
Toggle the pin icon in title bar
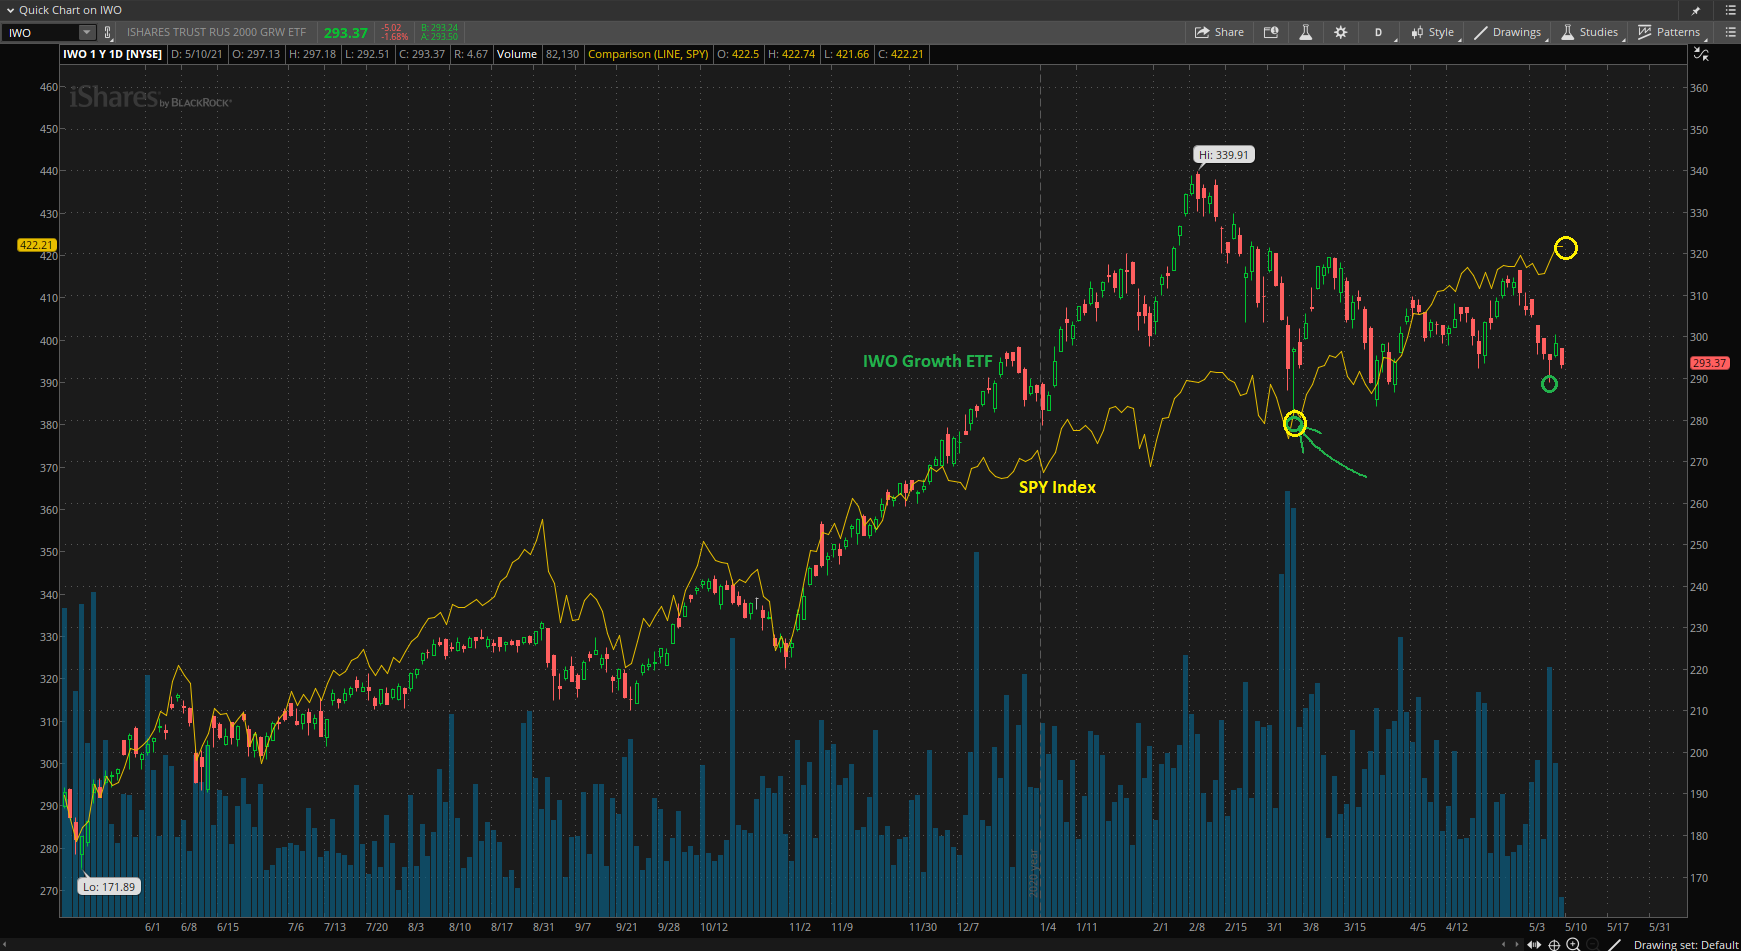click(x=1696, y=10)
